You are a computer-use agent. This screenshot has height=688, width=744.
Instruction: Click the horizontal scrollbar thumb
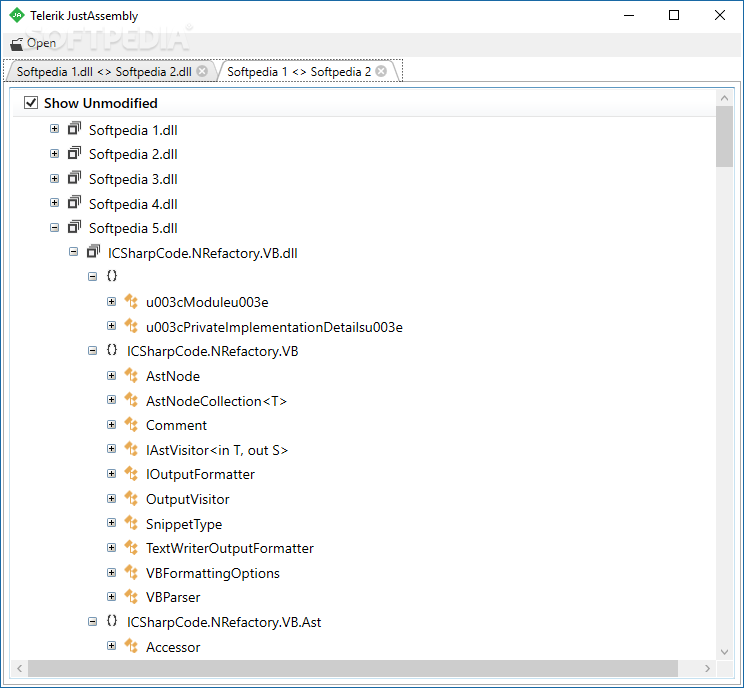click(353, 668)
